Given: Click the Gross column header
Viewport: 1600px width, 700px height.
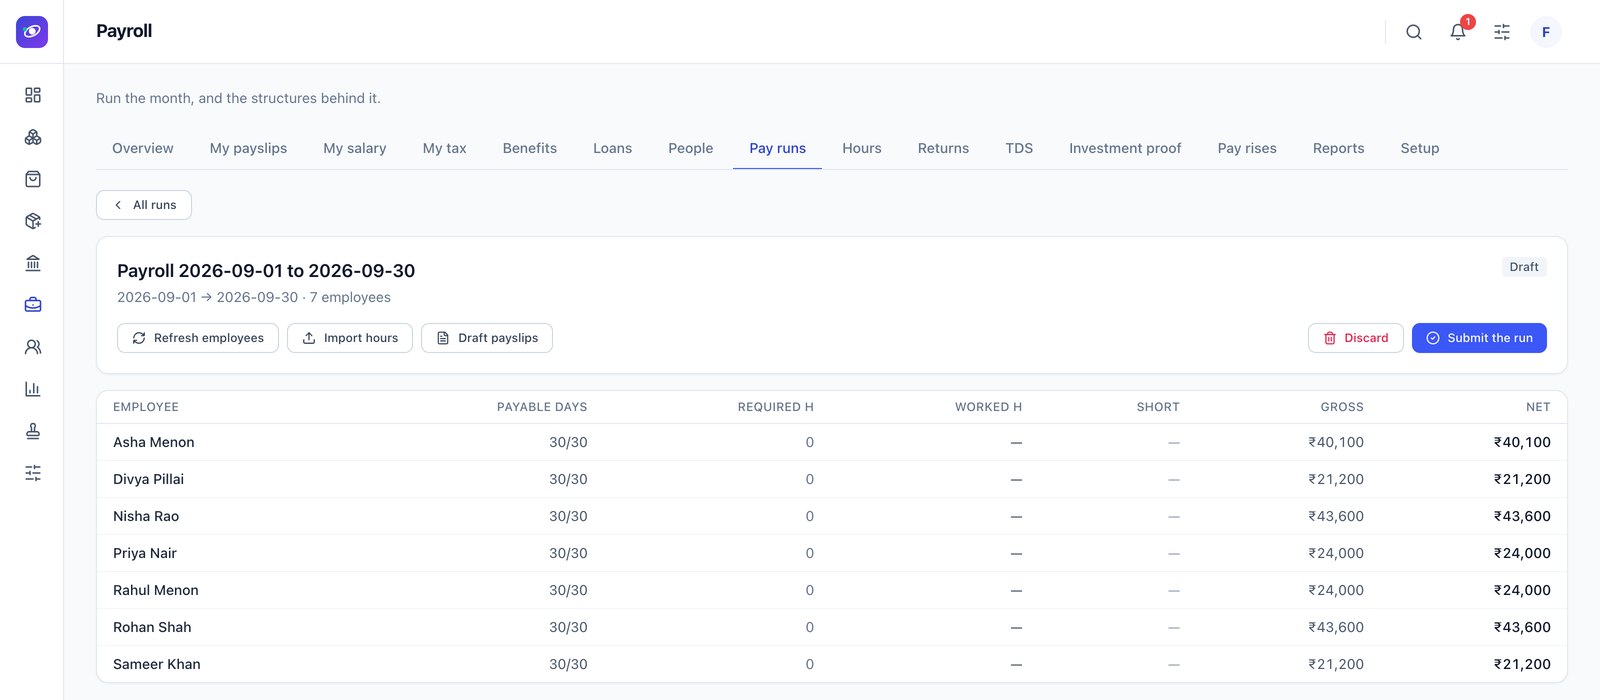Looking at the screenshot, I should point(1342,407).
